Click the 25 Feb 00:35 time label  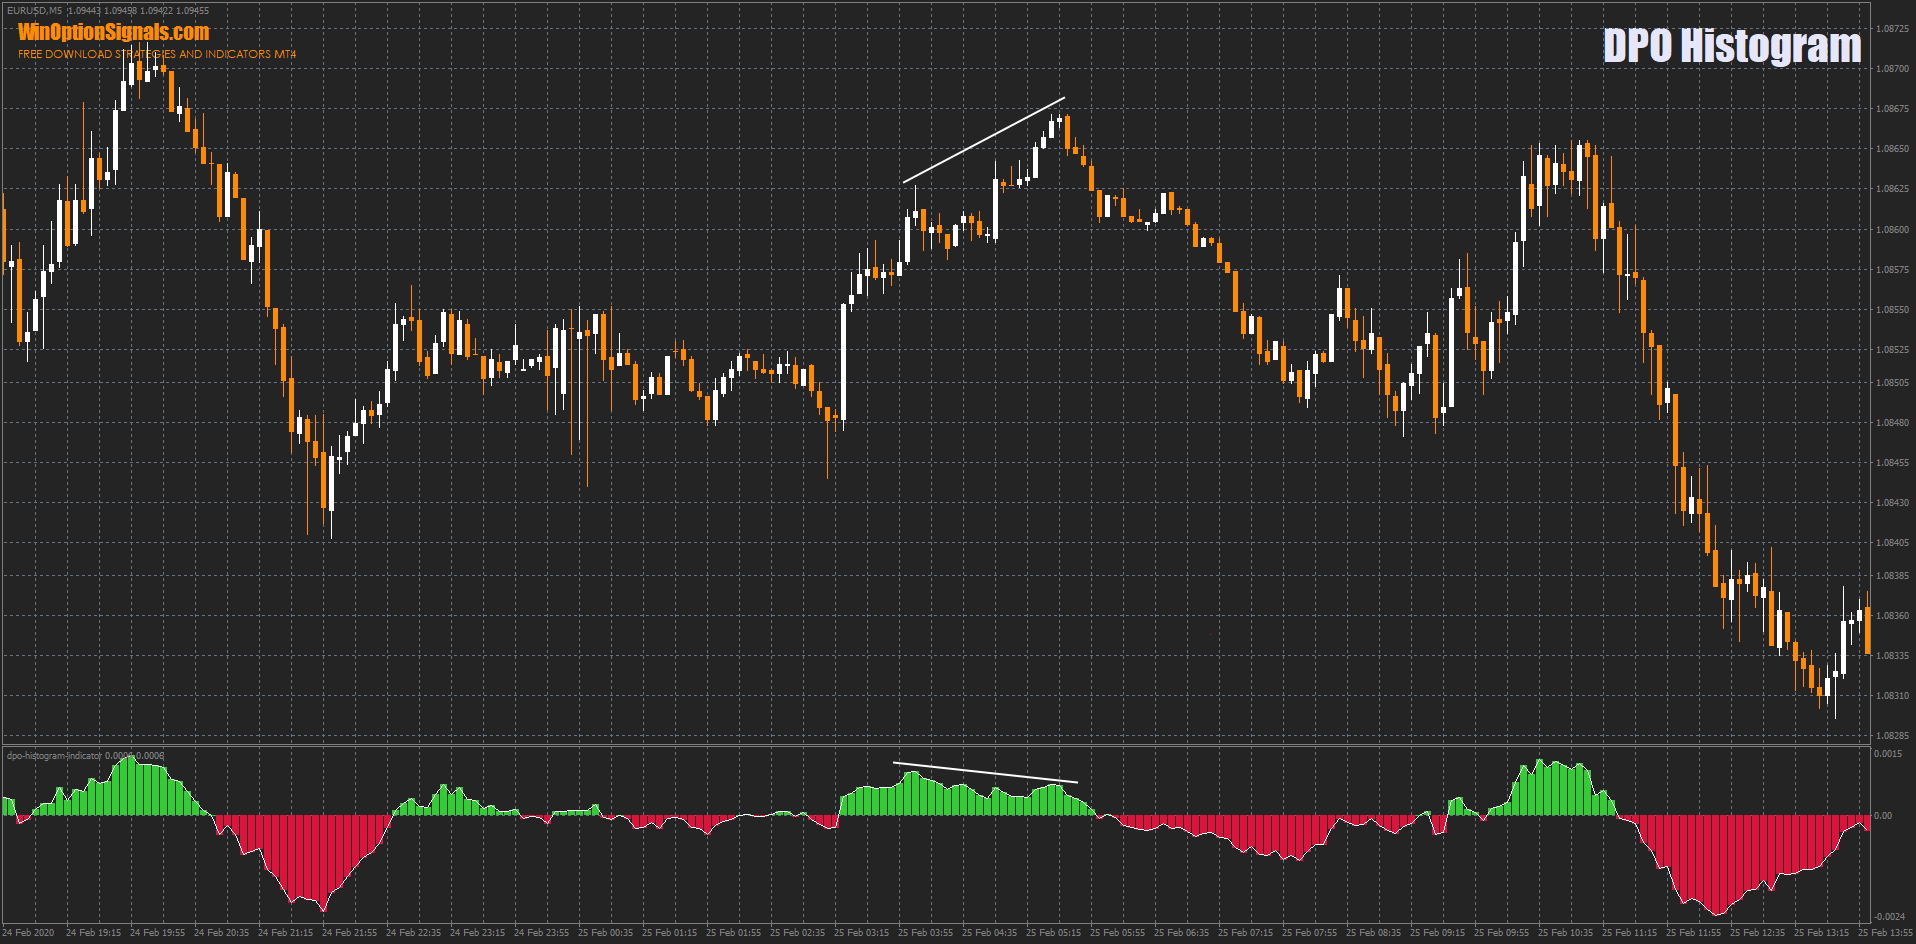tap(605, 933)
